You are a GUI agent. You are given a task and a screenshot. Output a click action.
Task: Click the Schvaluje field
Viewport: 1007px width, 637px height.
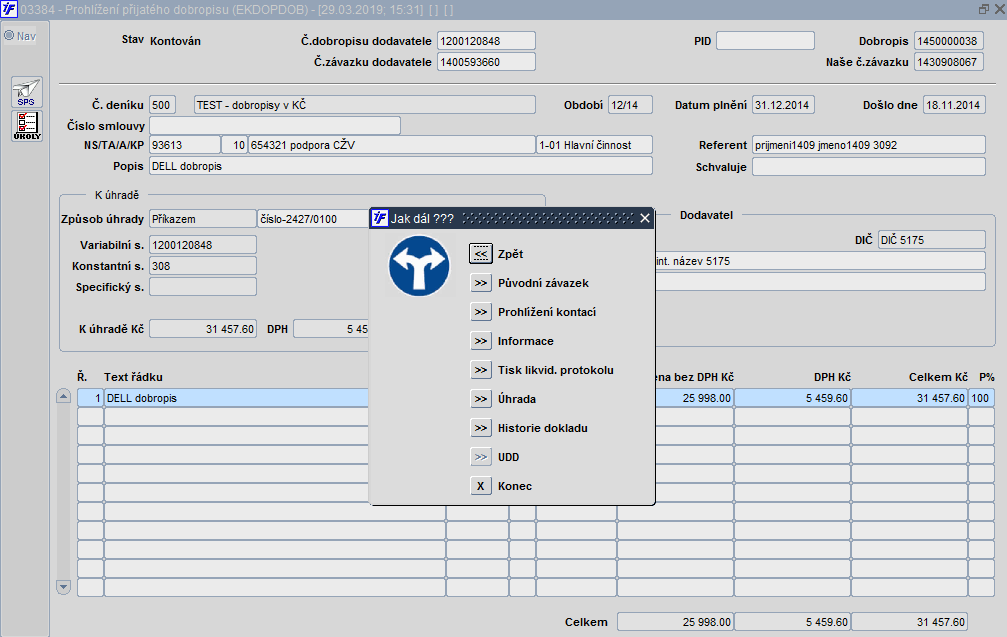click(868, 167)
